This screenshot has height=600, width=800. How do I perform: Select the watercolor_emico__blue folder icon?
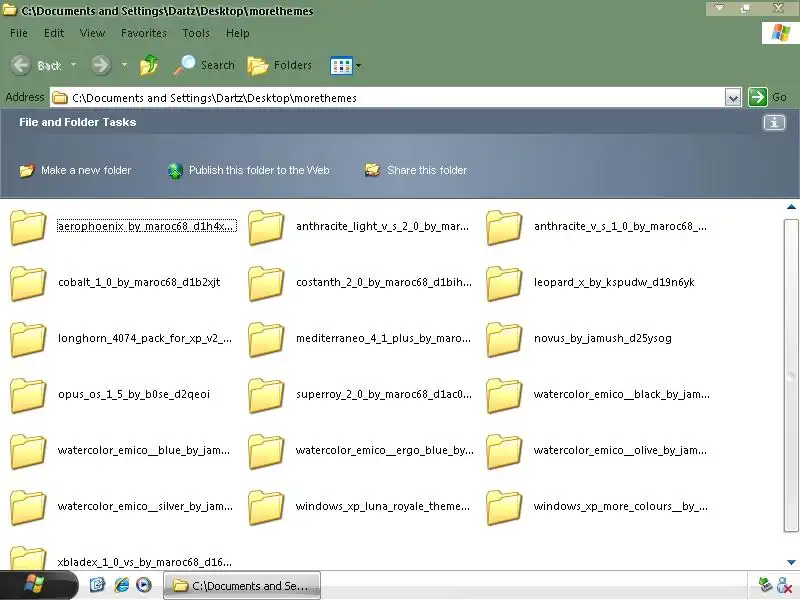[28, 452]
